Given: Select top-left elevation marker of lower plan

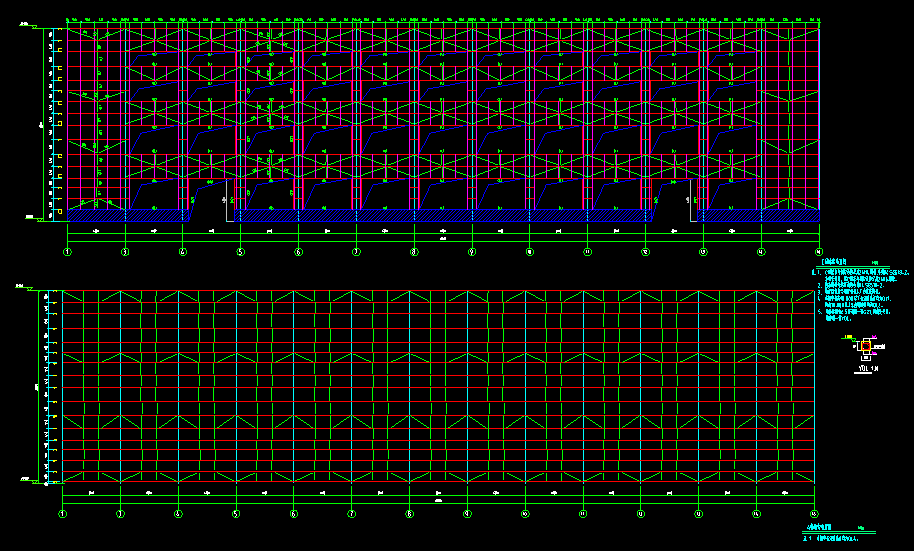Looking at the screenshot, I should click(x=23, y=287).
